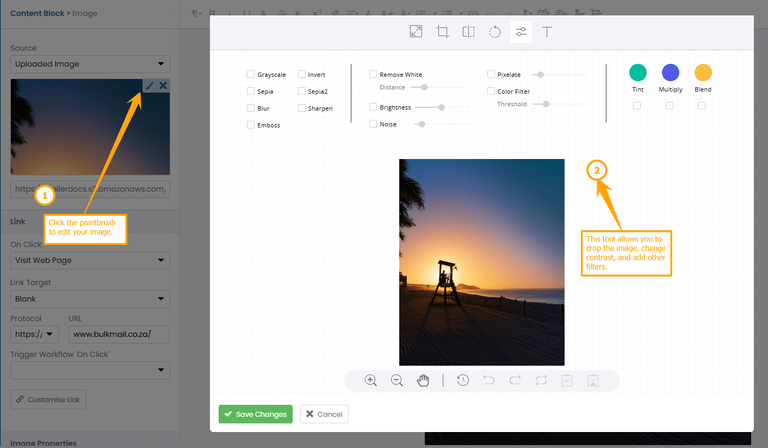Click the URL field www.bulkmail.co.za/
This screenshot has height=448, width=768.
click(119, 334)
